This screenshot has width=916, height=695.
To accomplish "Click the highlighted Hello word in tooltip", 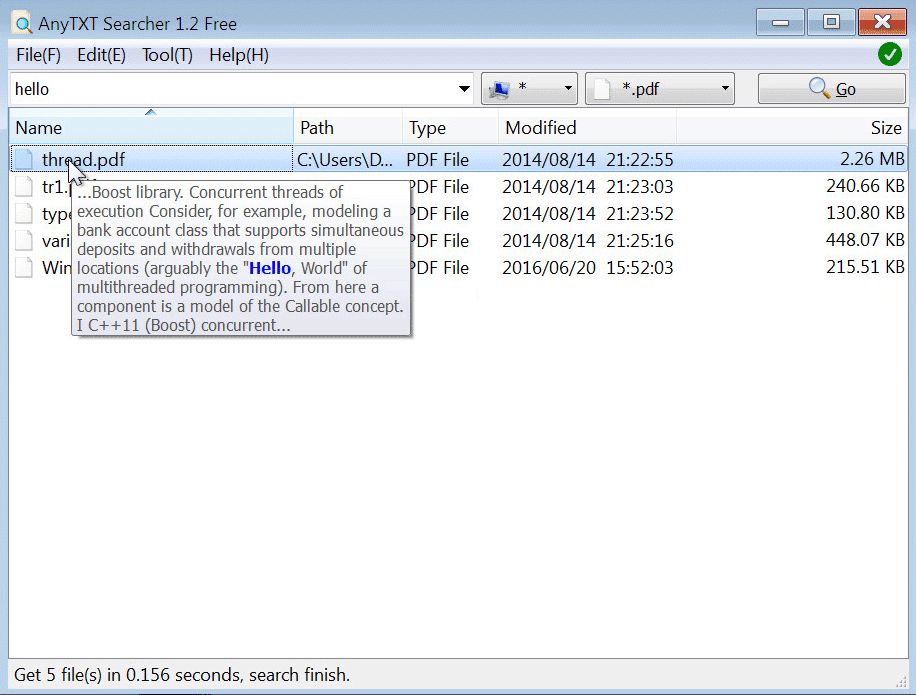I will [270, 268].
